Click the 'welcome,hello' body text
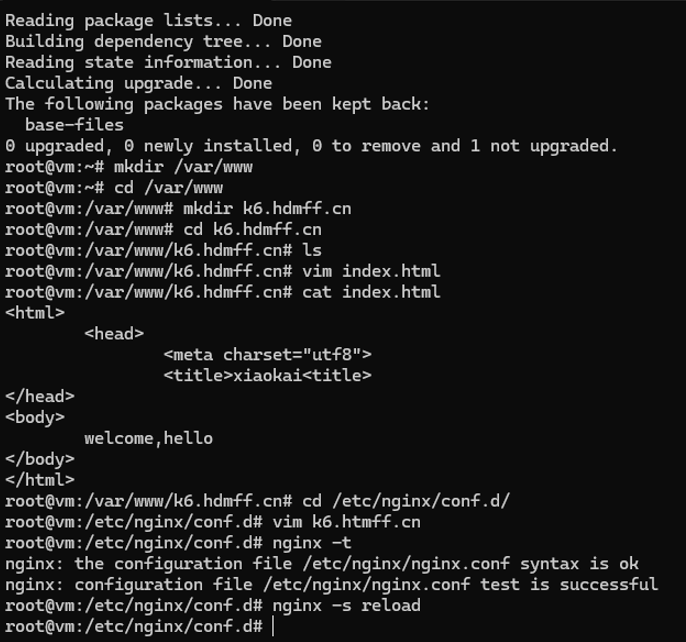 pos(148,438)
